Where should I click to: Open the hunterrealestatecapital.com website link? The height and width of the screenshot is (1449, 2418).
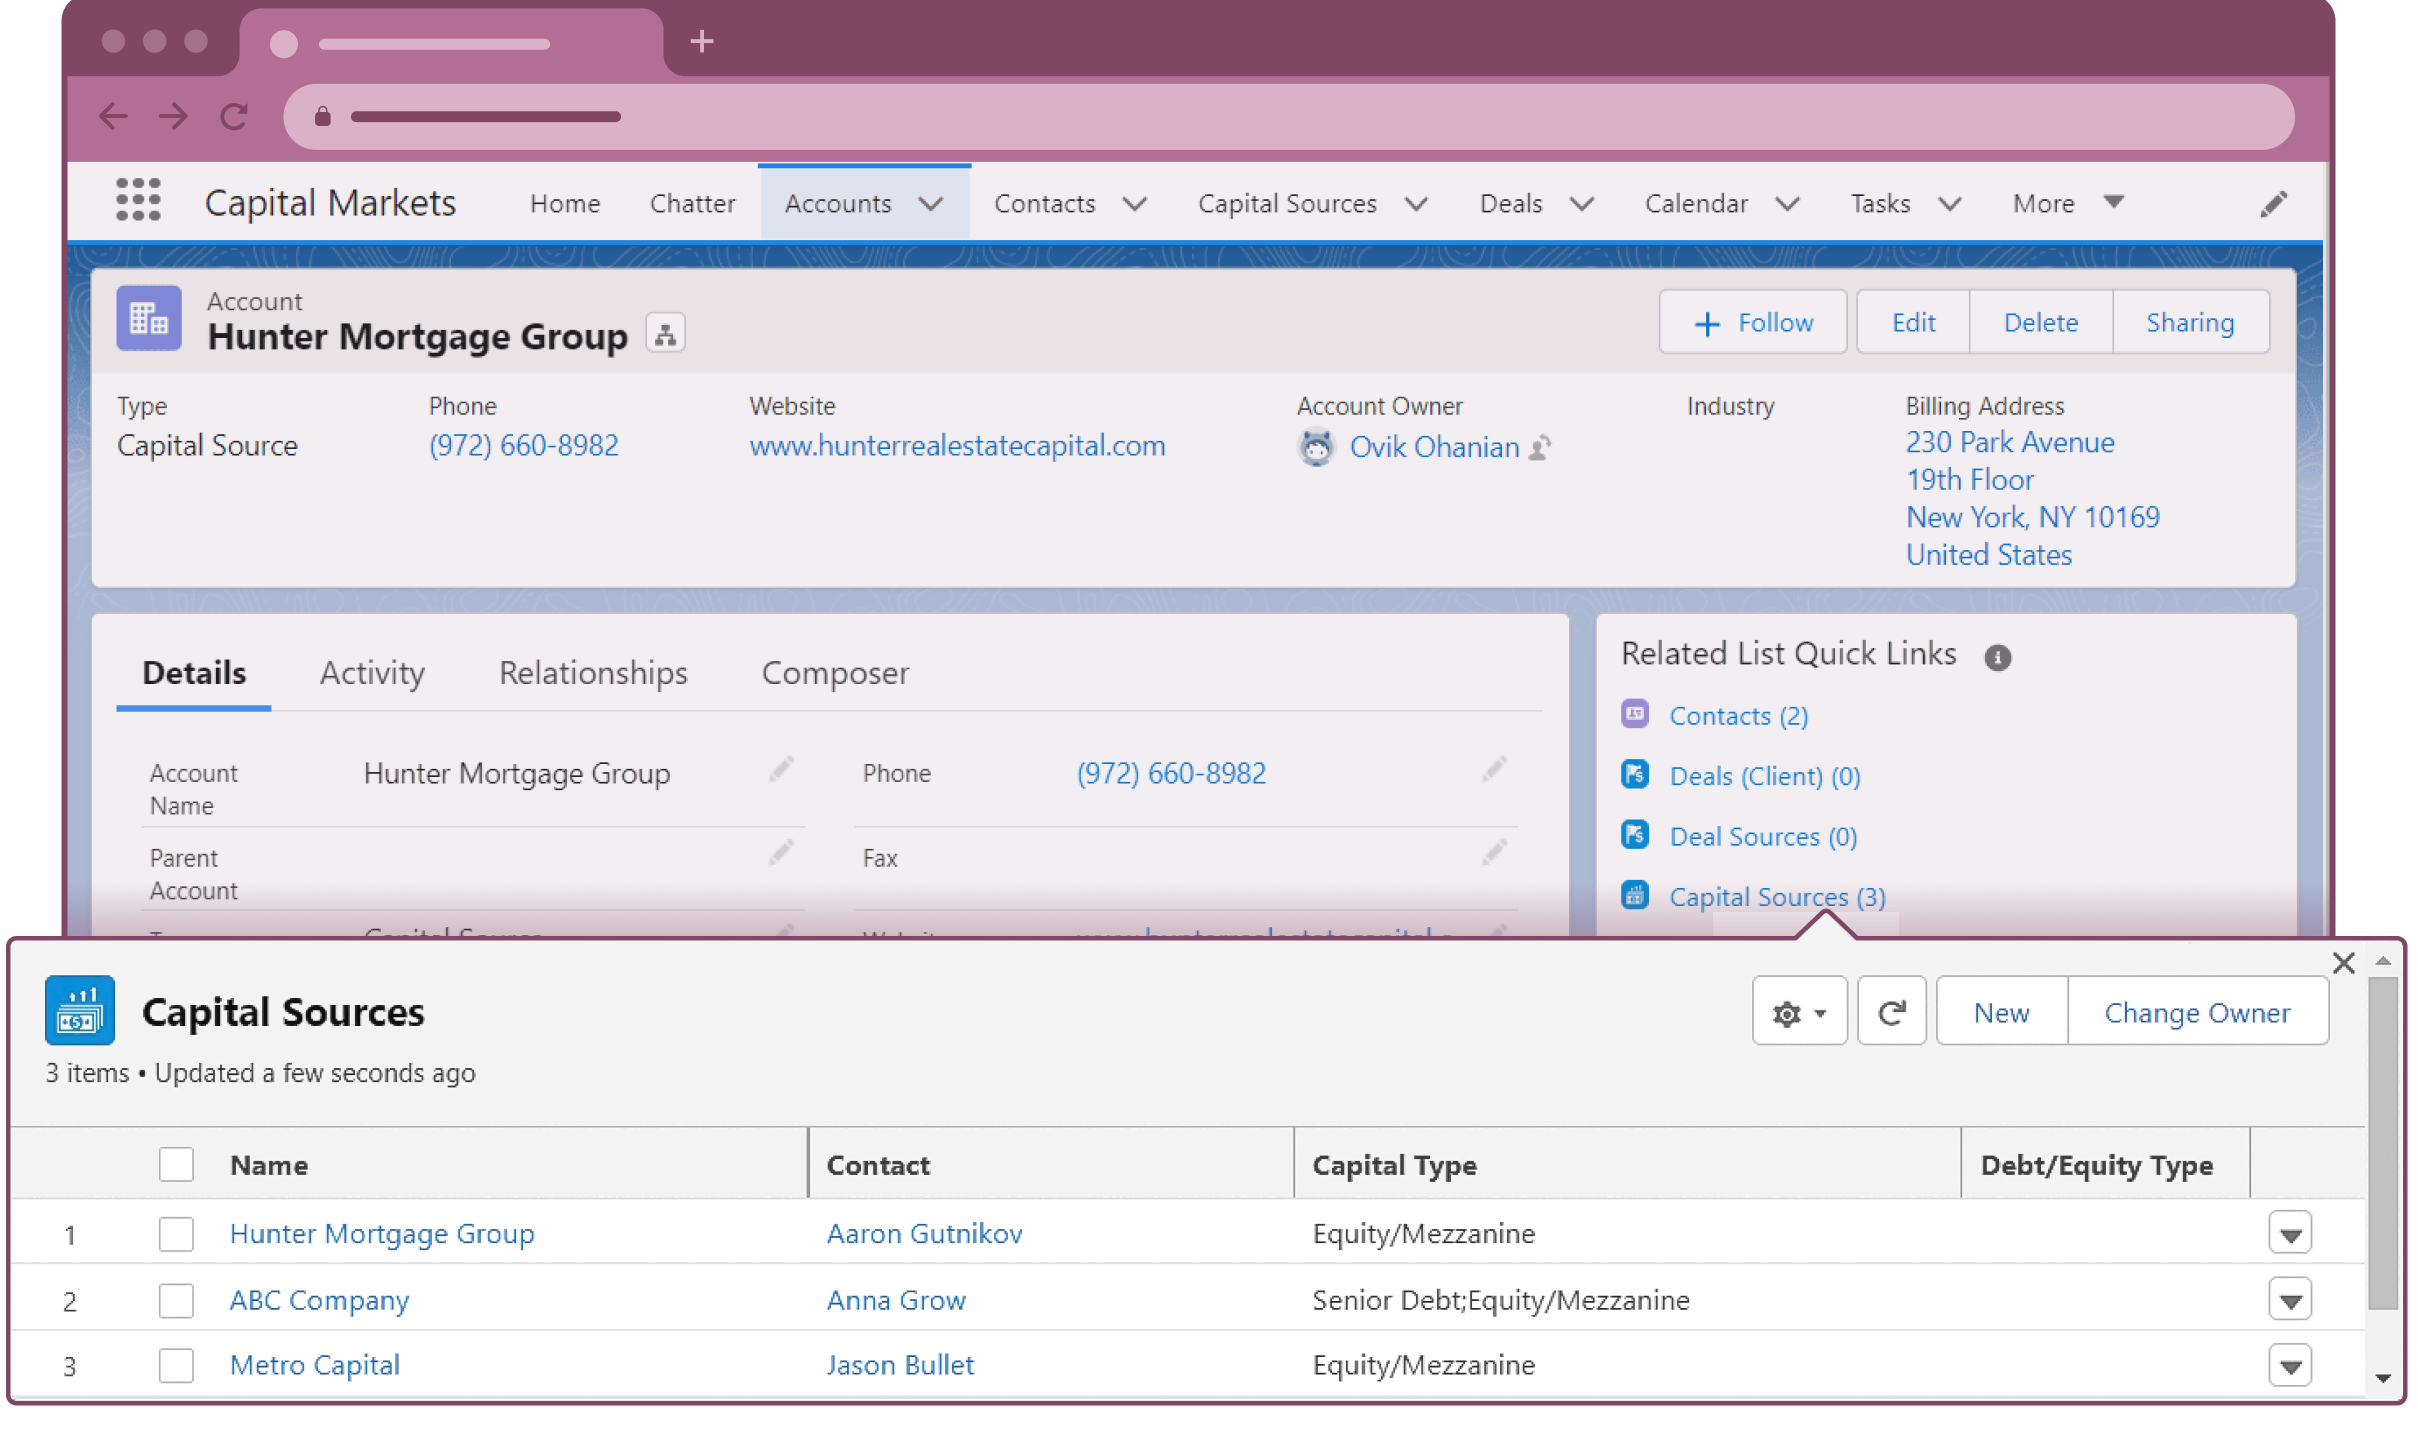coord(957,445)
